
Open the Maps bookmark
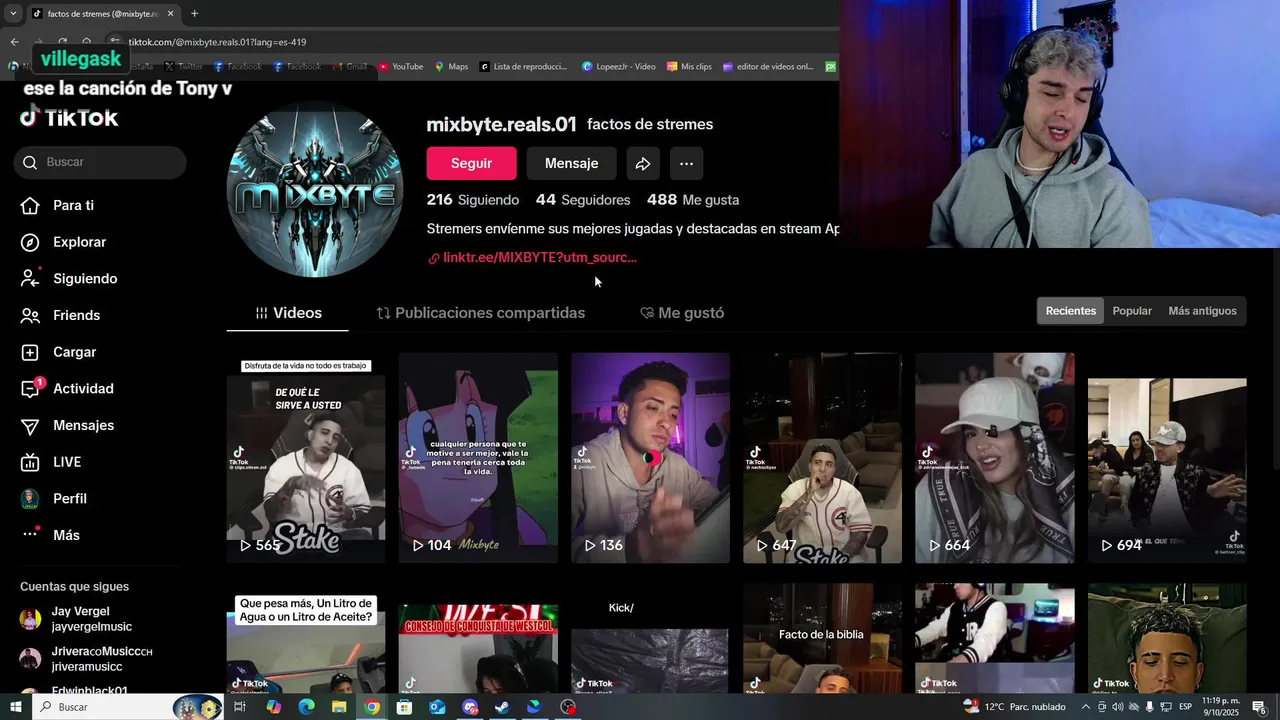click(x=451, y=67)
